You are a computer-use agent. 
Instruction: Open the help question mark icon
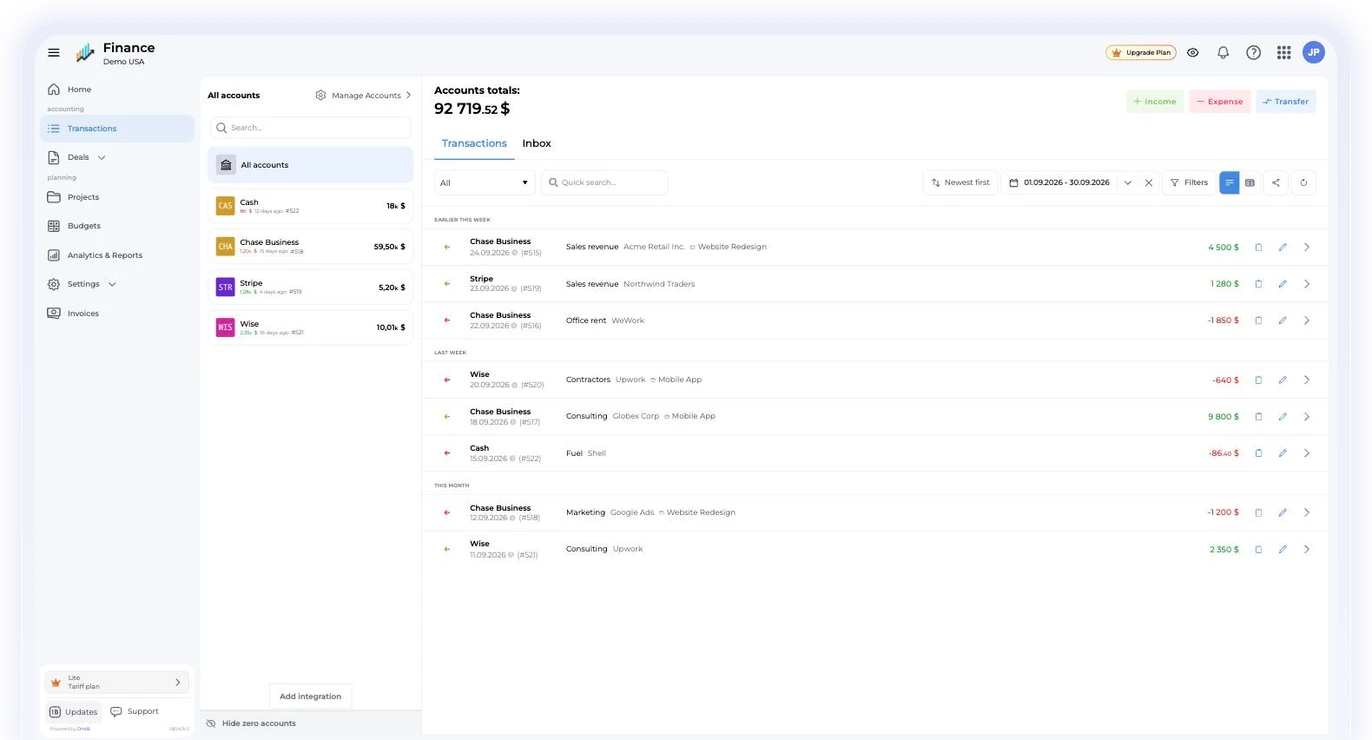click(x=1253, y=53)
